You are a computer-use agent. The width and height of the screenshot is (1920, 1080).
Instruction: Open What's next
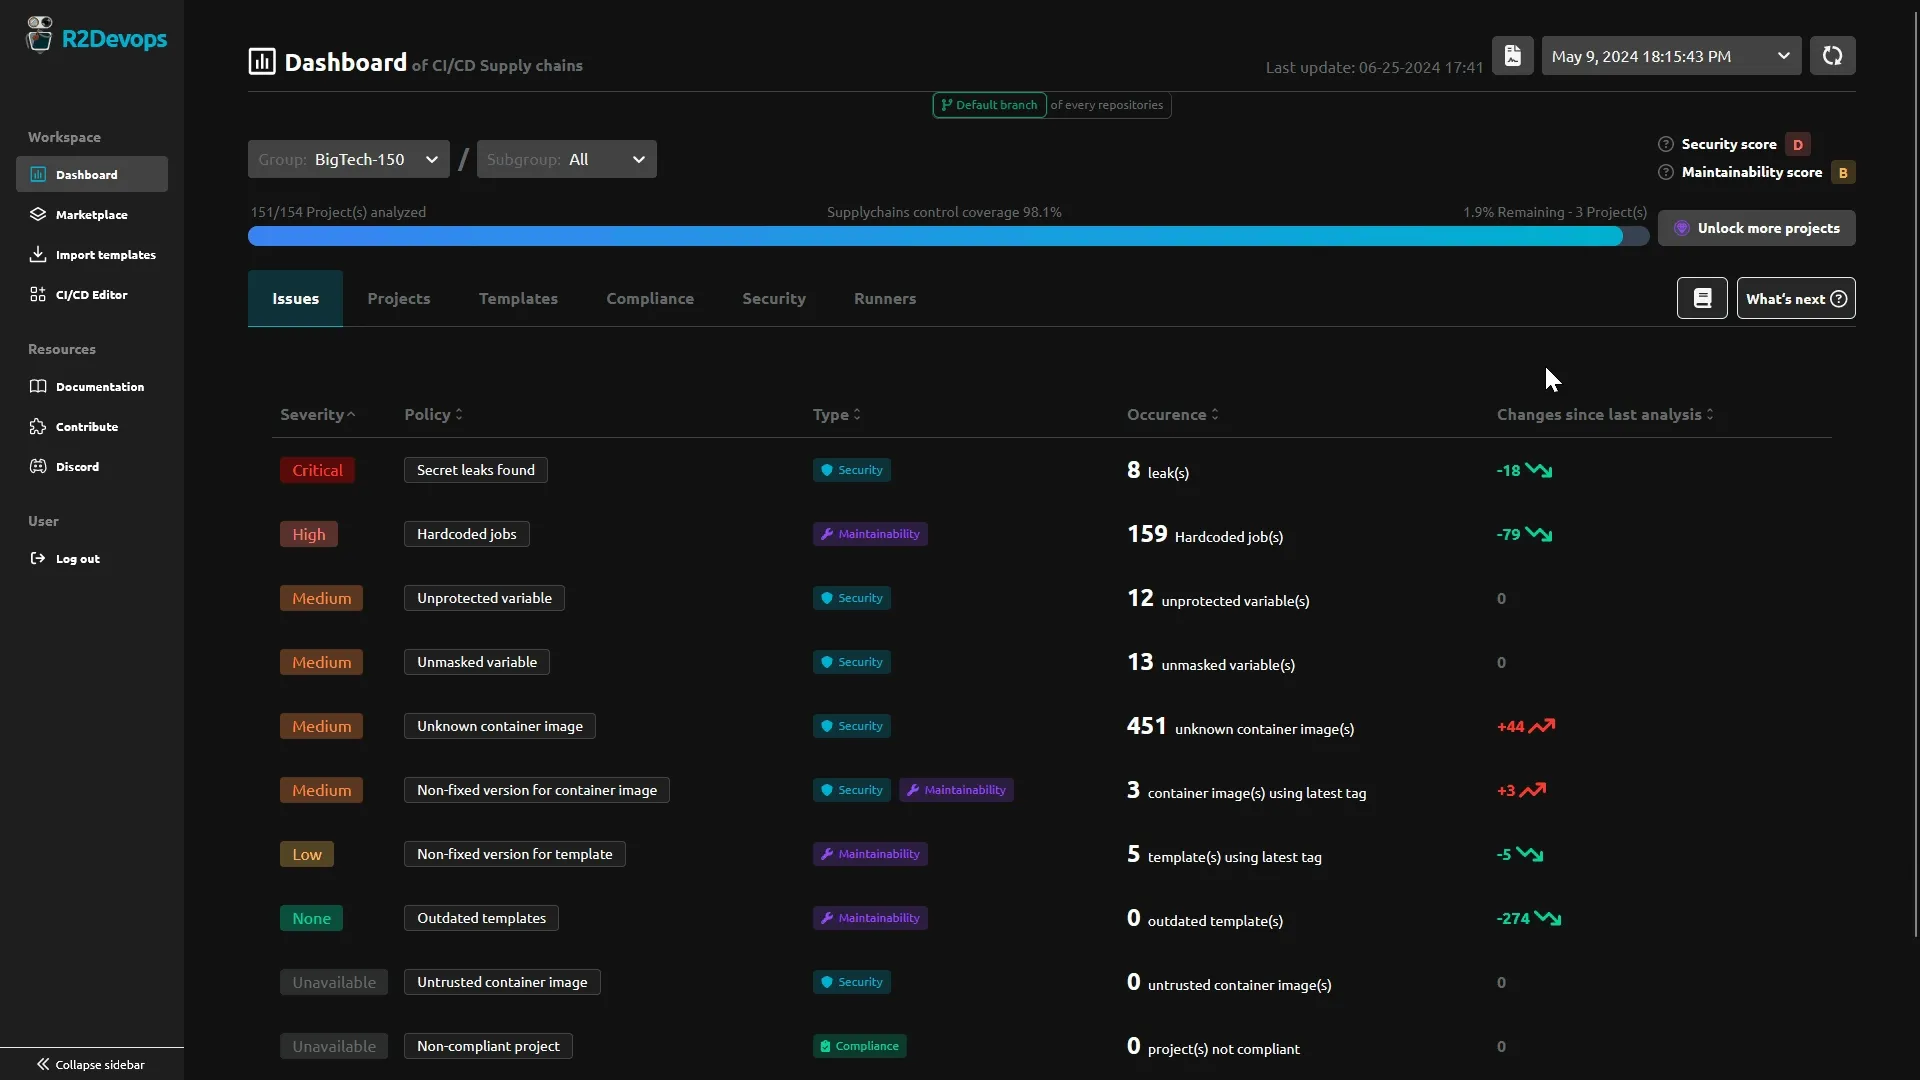(1795, 298)
